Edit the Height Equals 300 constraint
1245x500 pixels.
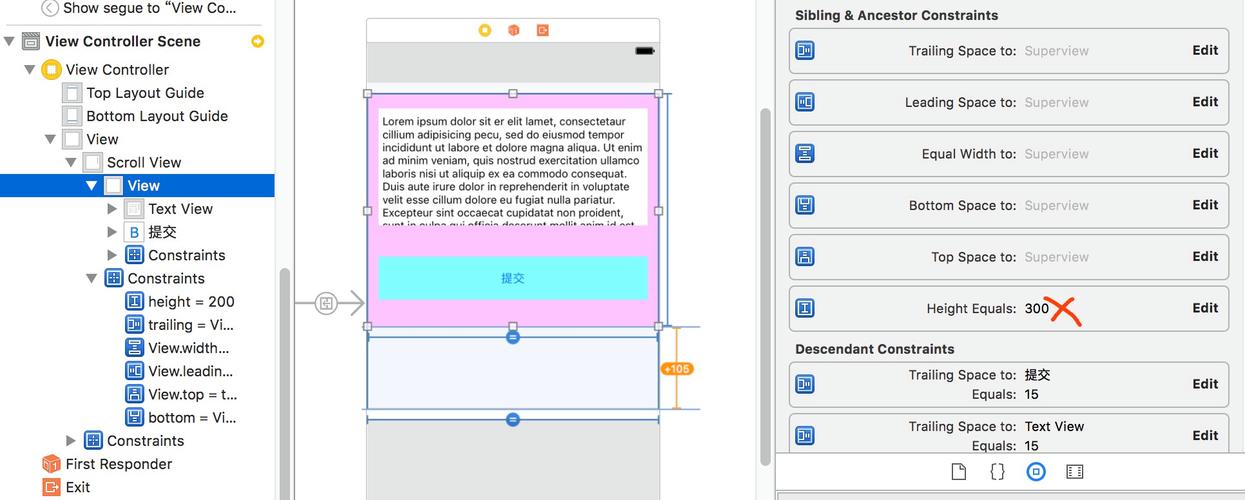[1205, 308]
